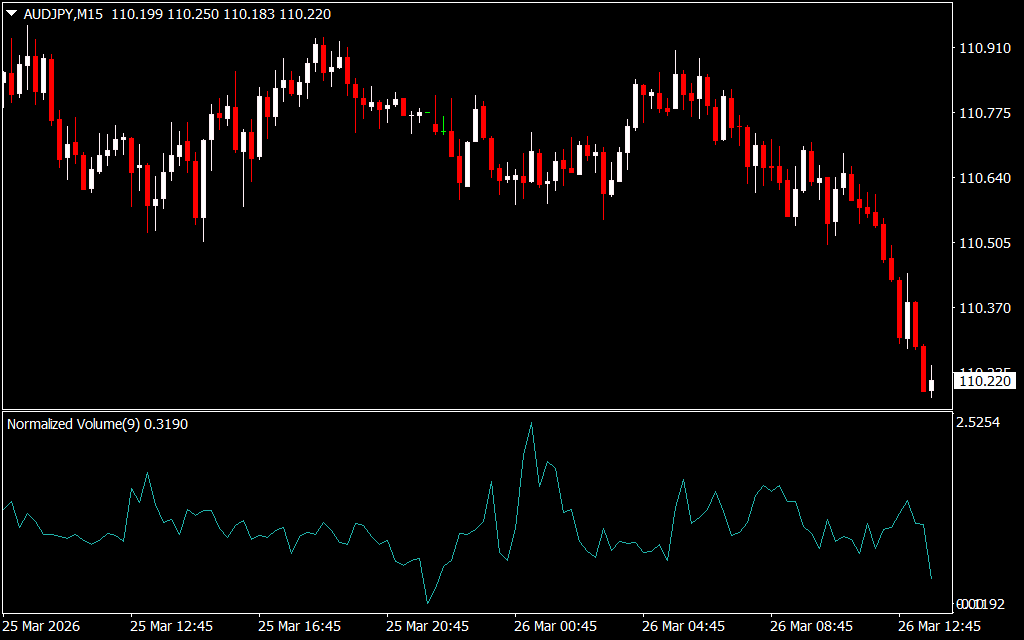This screenshot has width=1024, height=640.
Task: Click the AUDJPY,M15 chart title text
Action: (63, 14)
